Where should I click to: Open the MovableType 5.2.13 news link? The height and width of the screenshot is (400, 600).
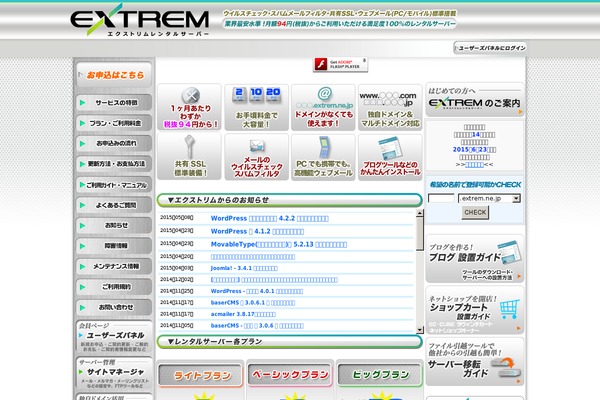279,244
